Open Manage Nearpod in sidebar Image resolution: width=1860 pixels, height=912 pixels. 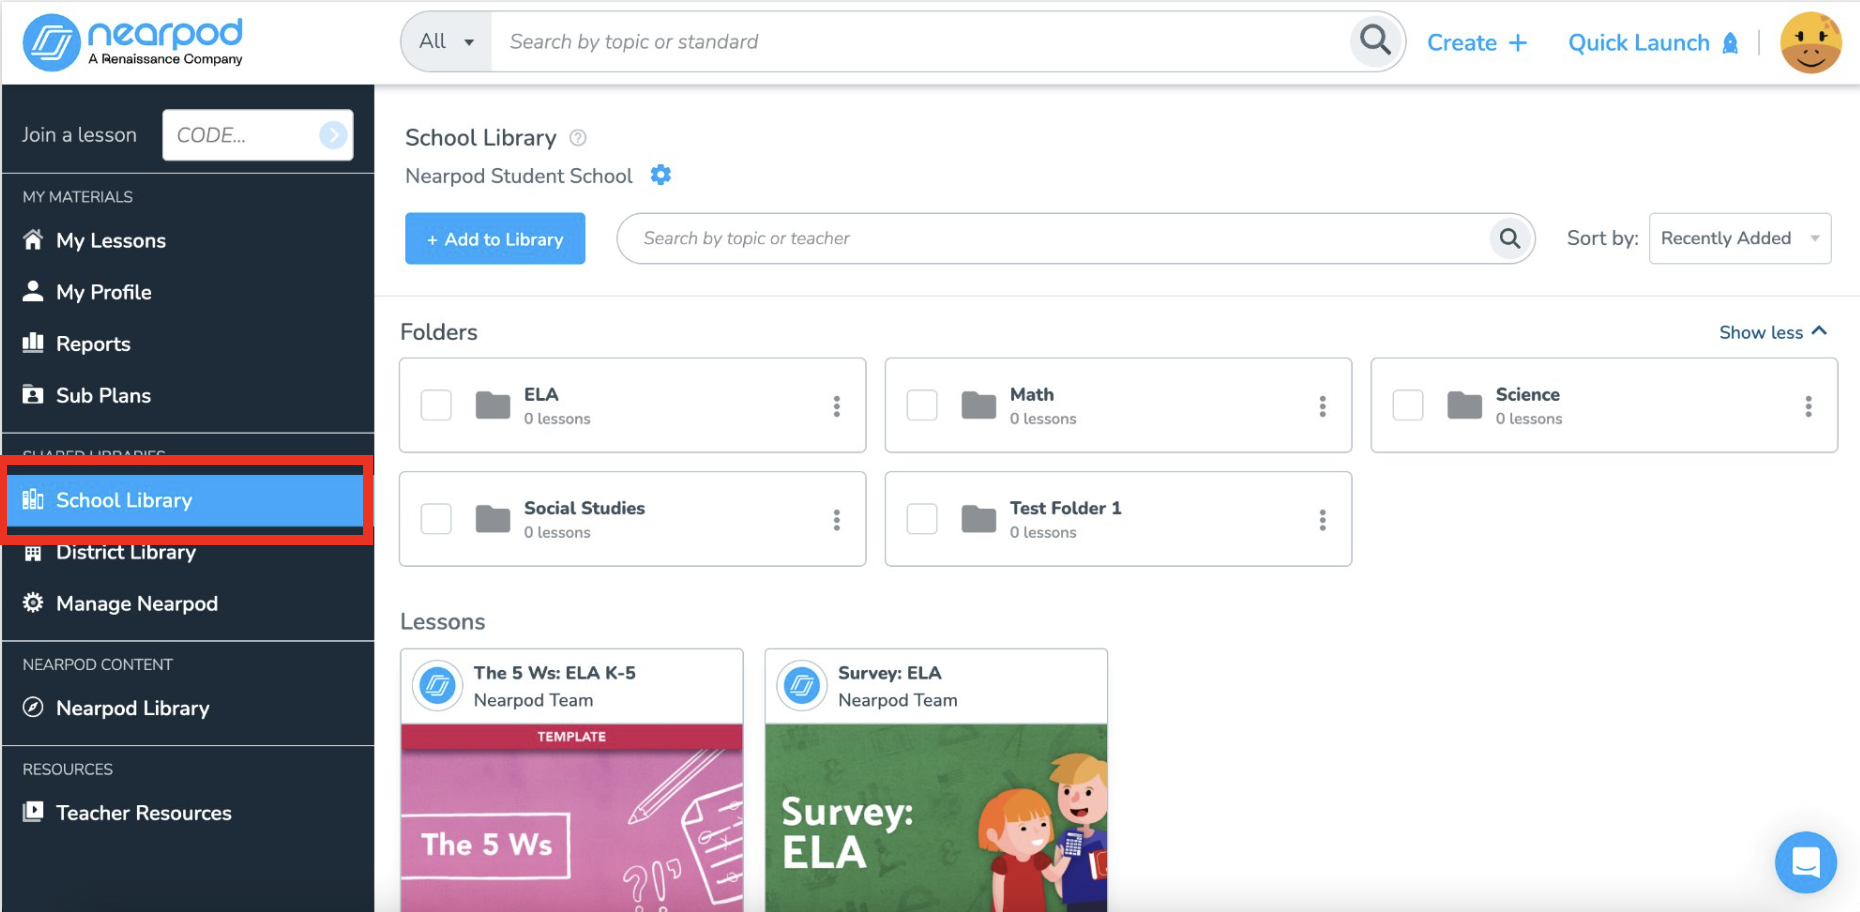137,604
